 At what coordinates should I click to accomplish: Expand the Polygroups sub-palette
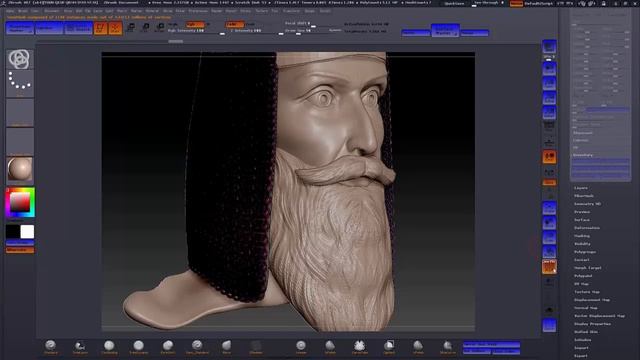(x=585, y=252)
